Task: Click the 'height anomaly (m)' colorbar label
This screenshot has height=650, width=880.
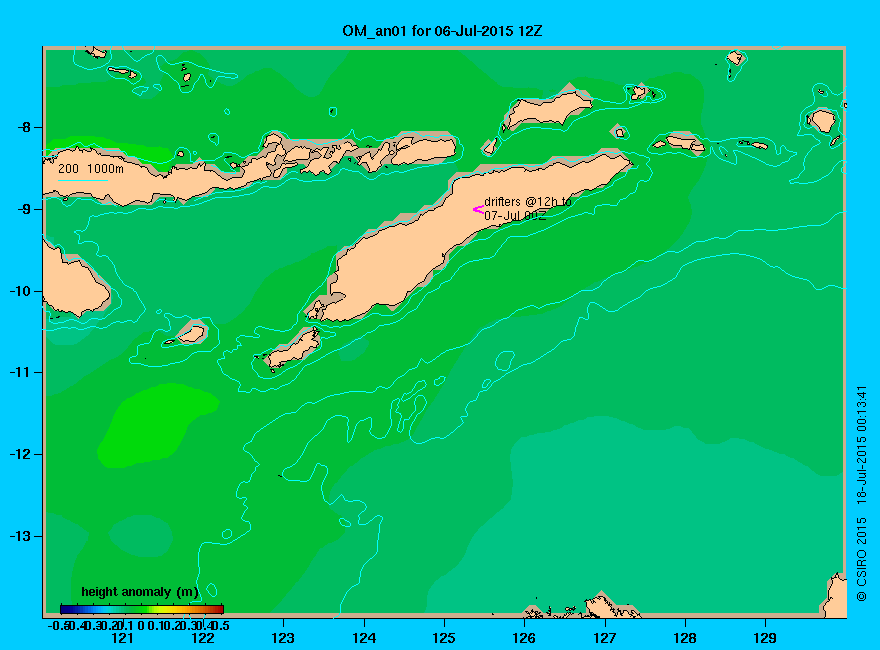Action: (x=140, y=592)
